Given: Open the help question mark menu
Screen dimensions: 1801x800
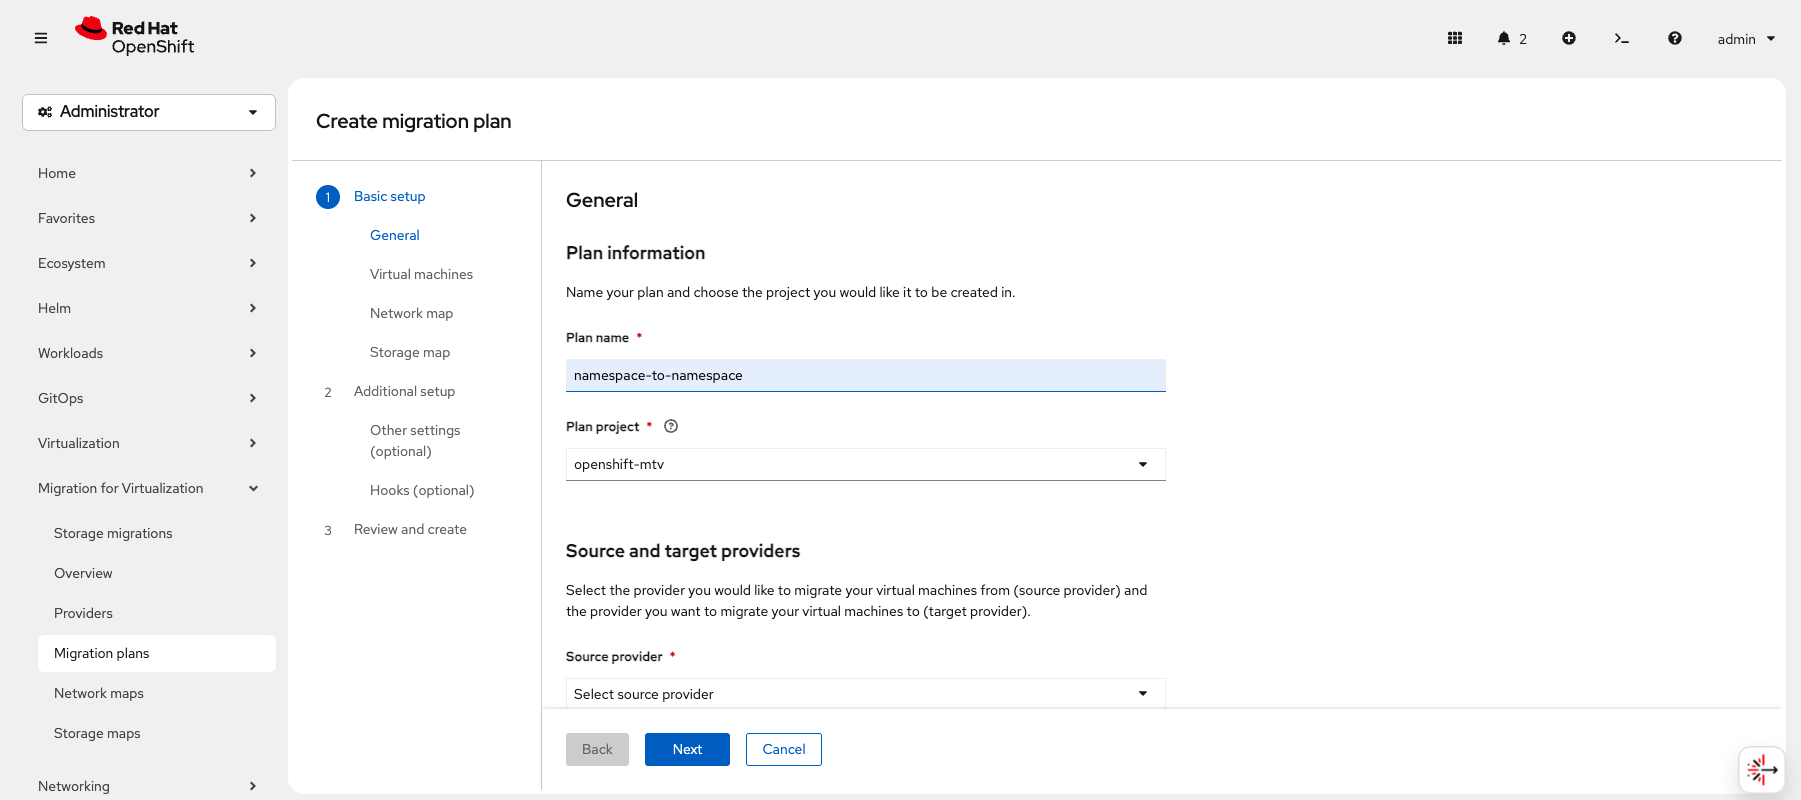Looking at the screenshot, I should (1674, 38).
